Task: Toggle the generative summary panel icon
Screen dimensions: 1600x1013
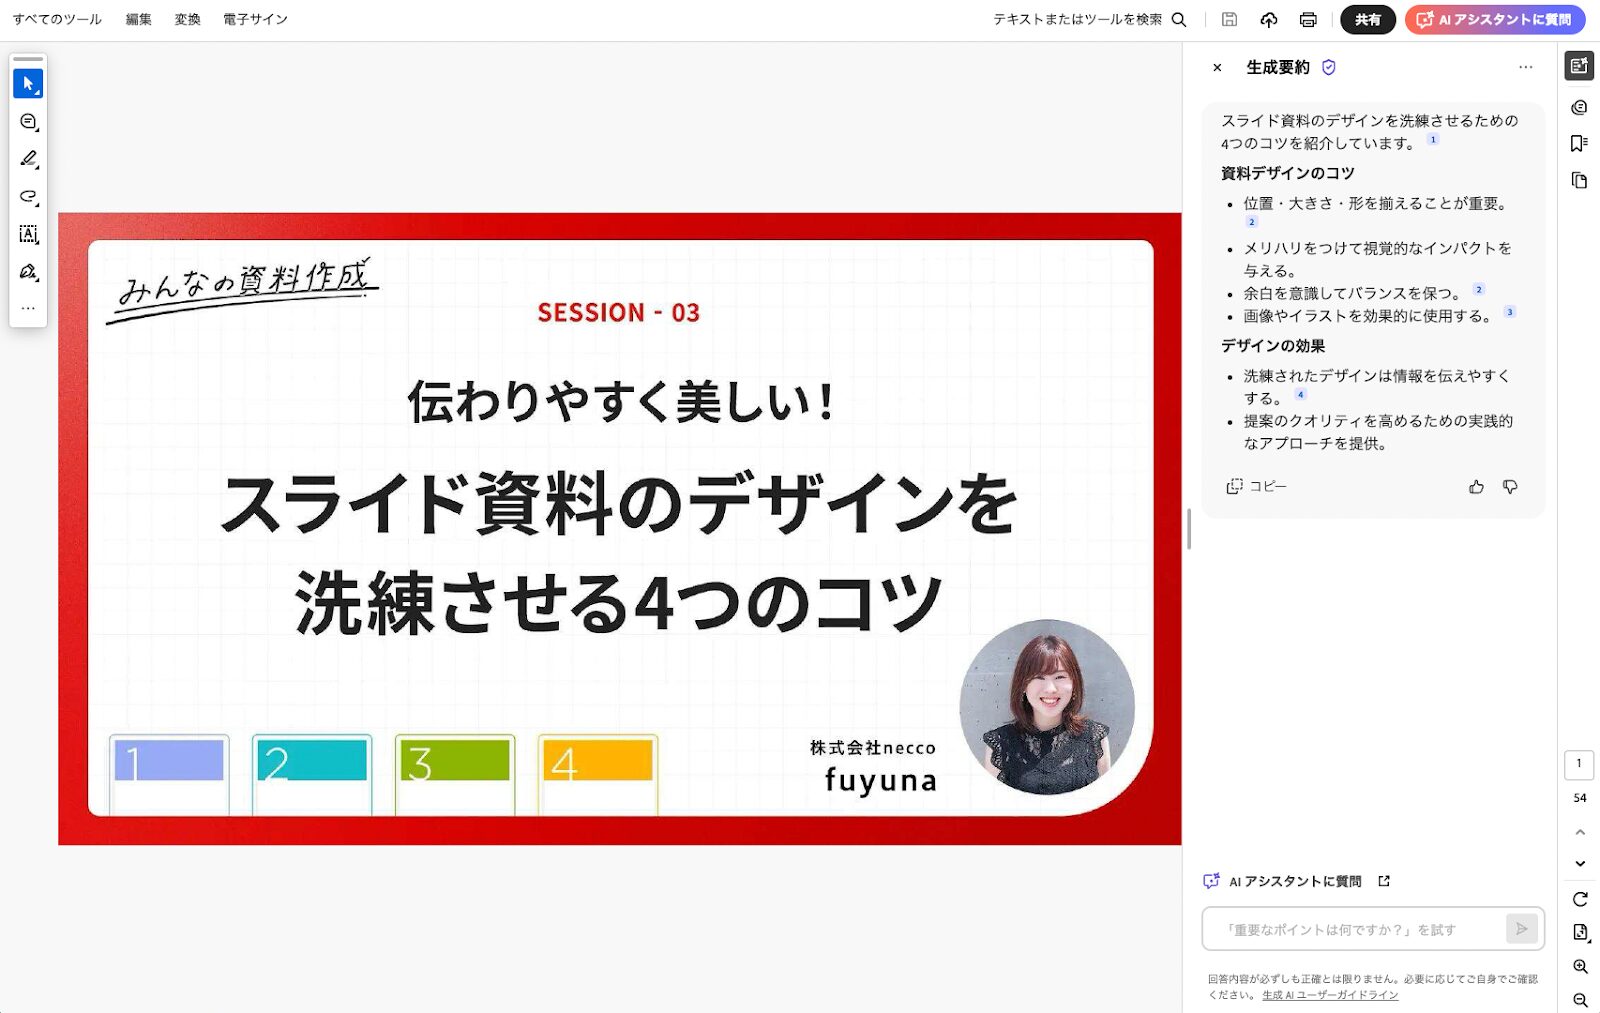Action: (1579, 66)
